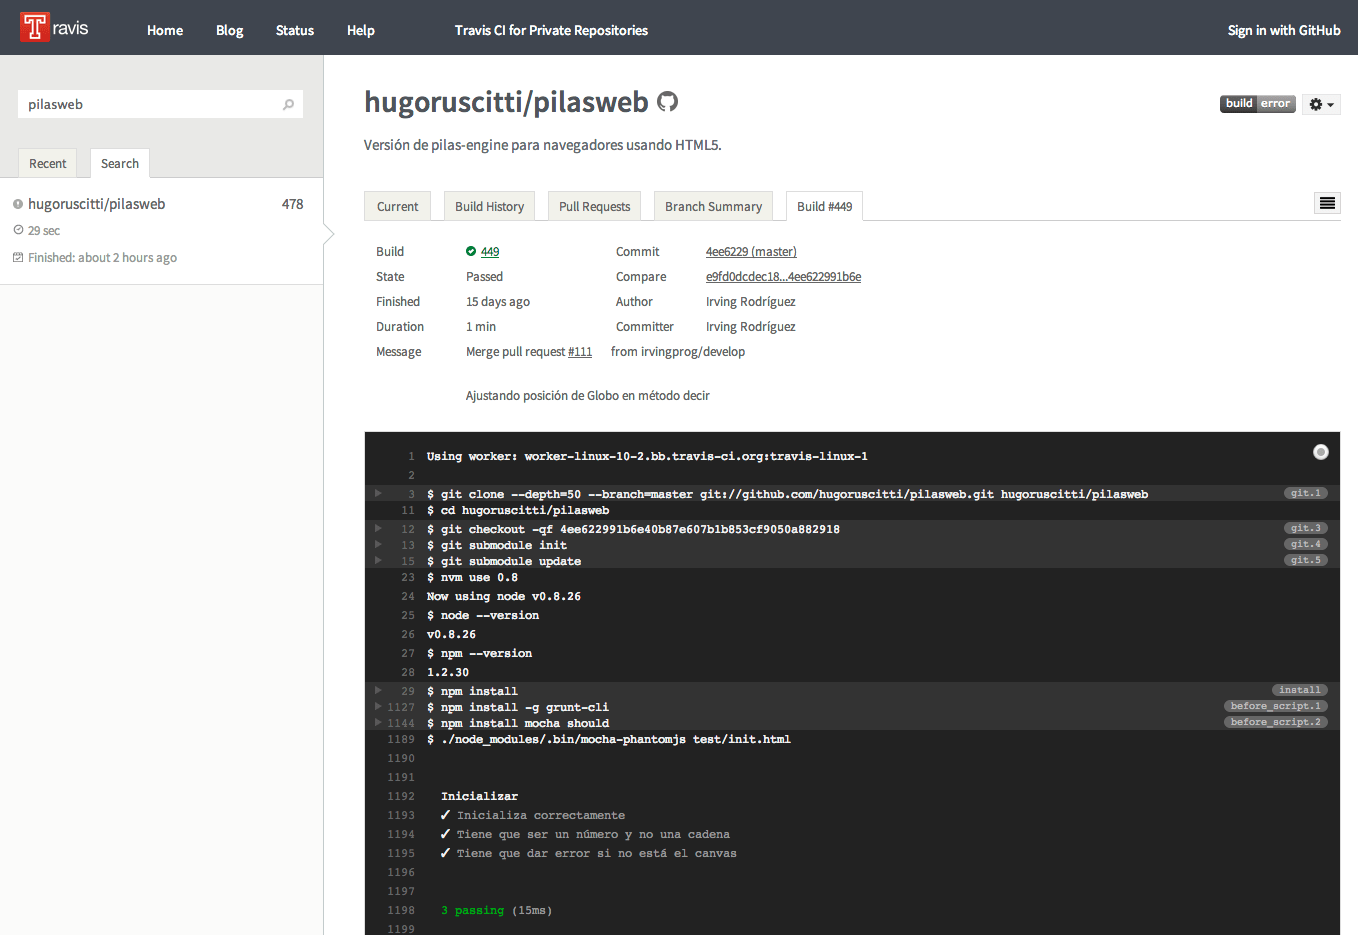The image size is (1358, 935).
Task: Open the Help menu item
Action: tap(361, 30)
